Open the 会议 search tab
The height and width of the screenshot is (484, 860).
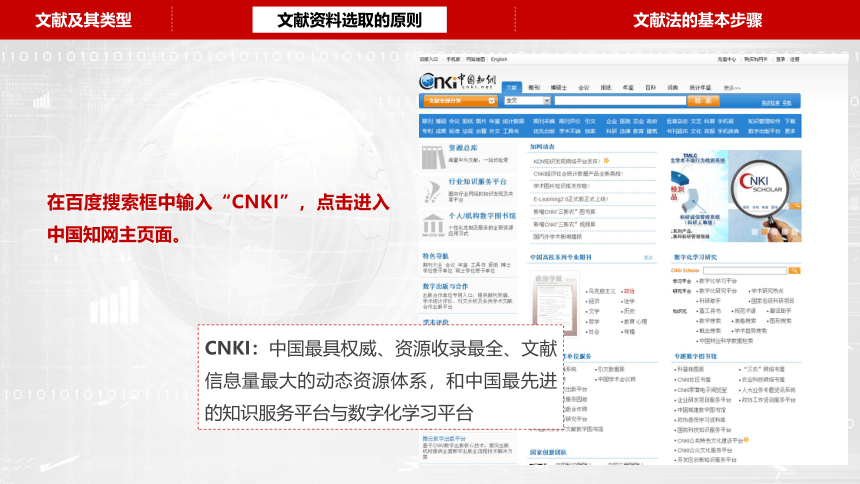pos(584,88)
